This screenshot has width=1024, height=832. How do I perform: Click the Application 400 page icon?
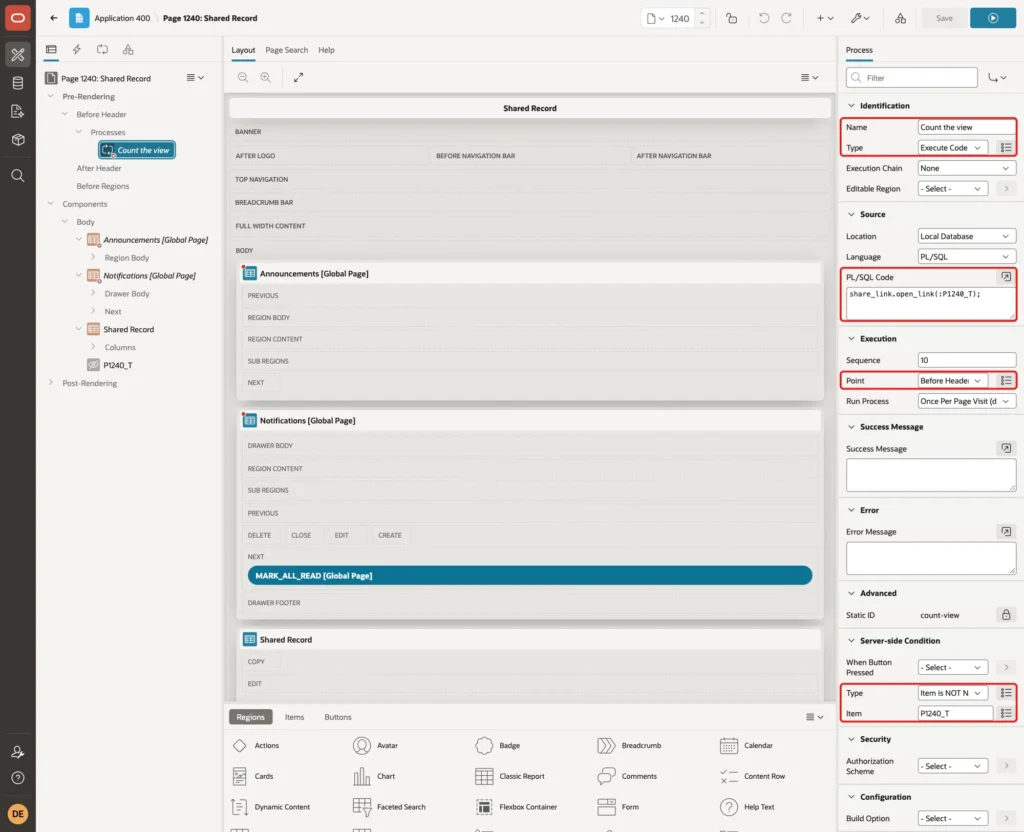tap(79, 18)
